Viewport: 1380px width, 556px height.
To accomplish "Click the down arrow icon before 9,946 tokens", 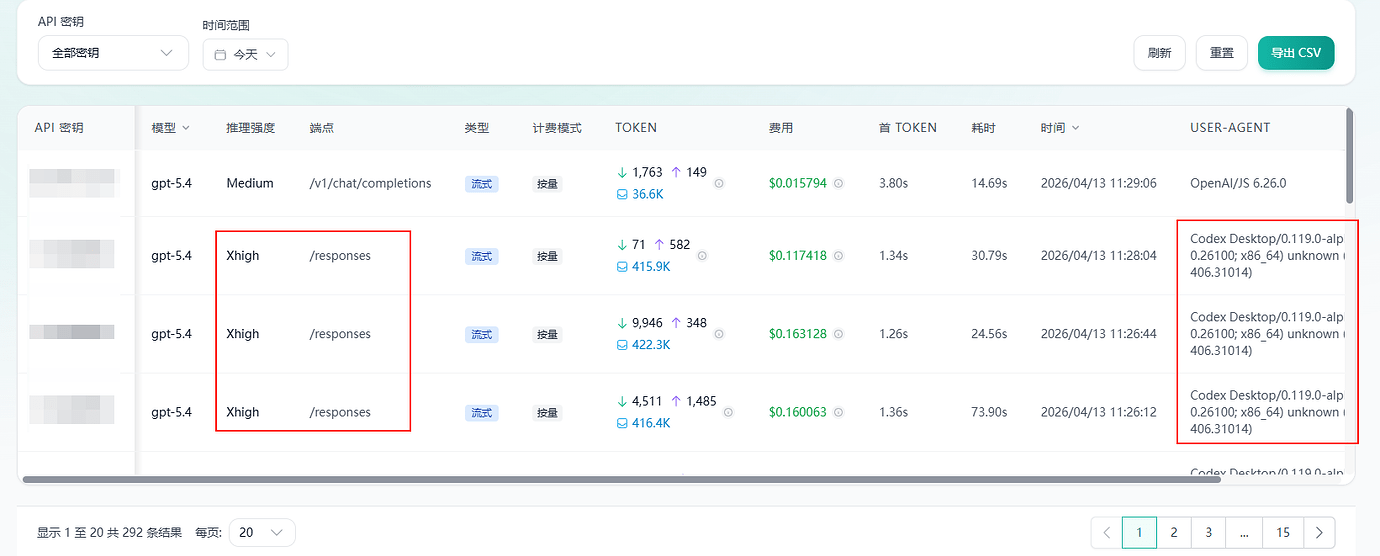I will (x=623, y=323).
